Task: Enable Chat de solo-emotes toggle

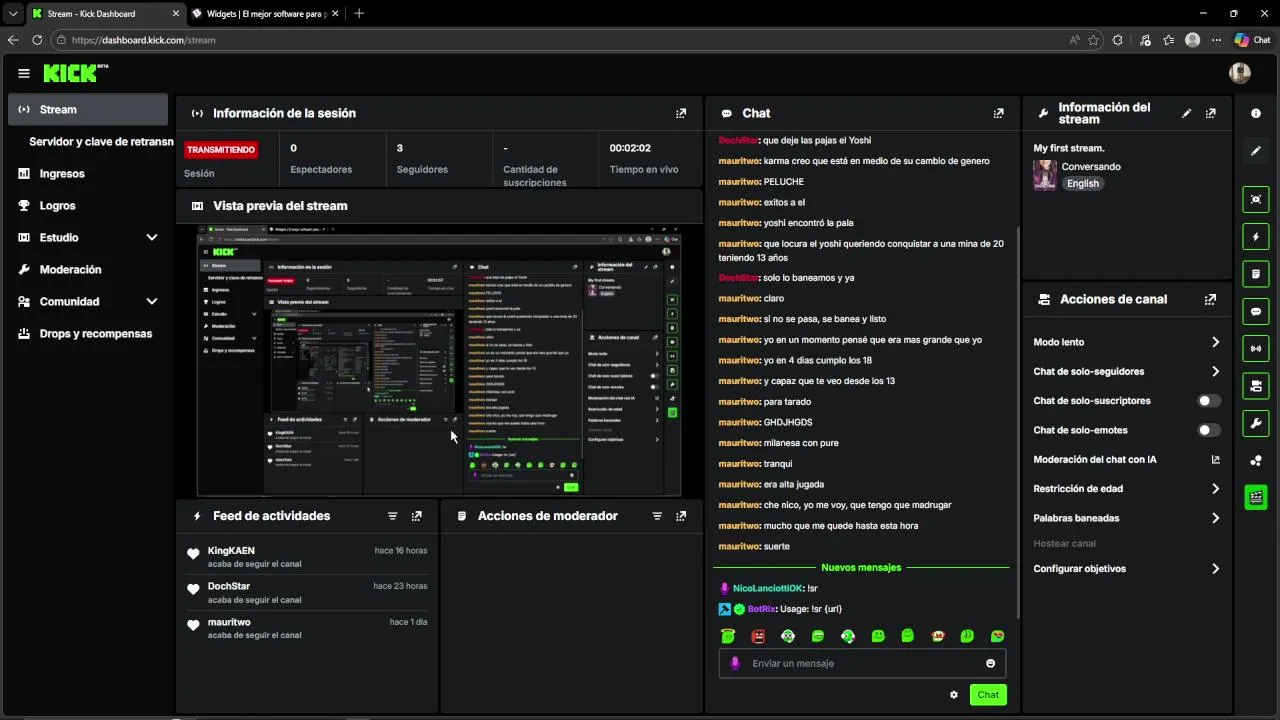Action: (x=1209, y=430)
